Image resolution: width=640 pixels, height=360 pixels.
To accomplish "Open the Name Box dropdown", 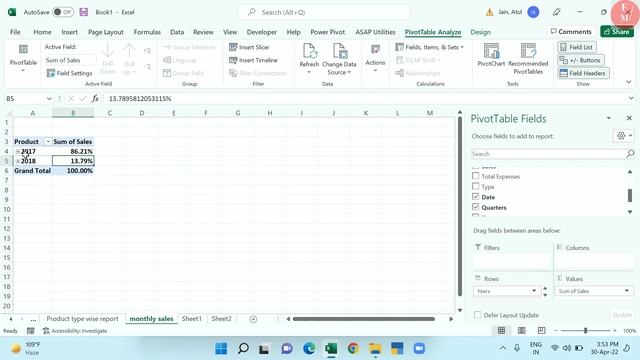I will 49,98.
